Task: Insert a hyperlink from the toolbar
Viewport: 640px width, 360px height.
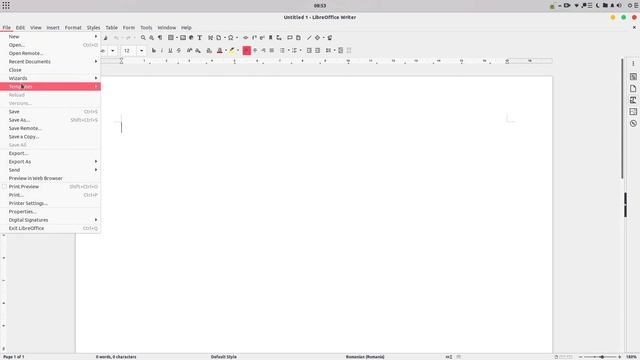Action: [x=246, y=38]
